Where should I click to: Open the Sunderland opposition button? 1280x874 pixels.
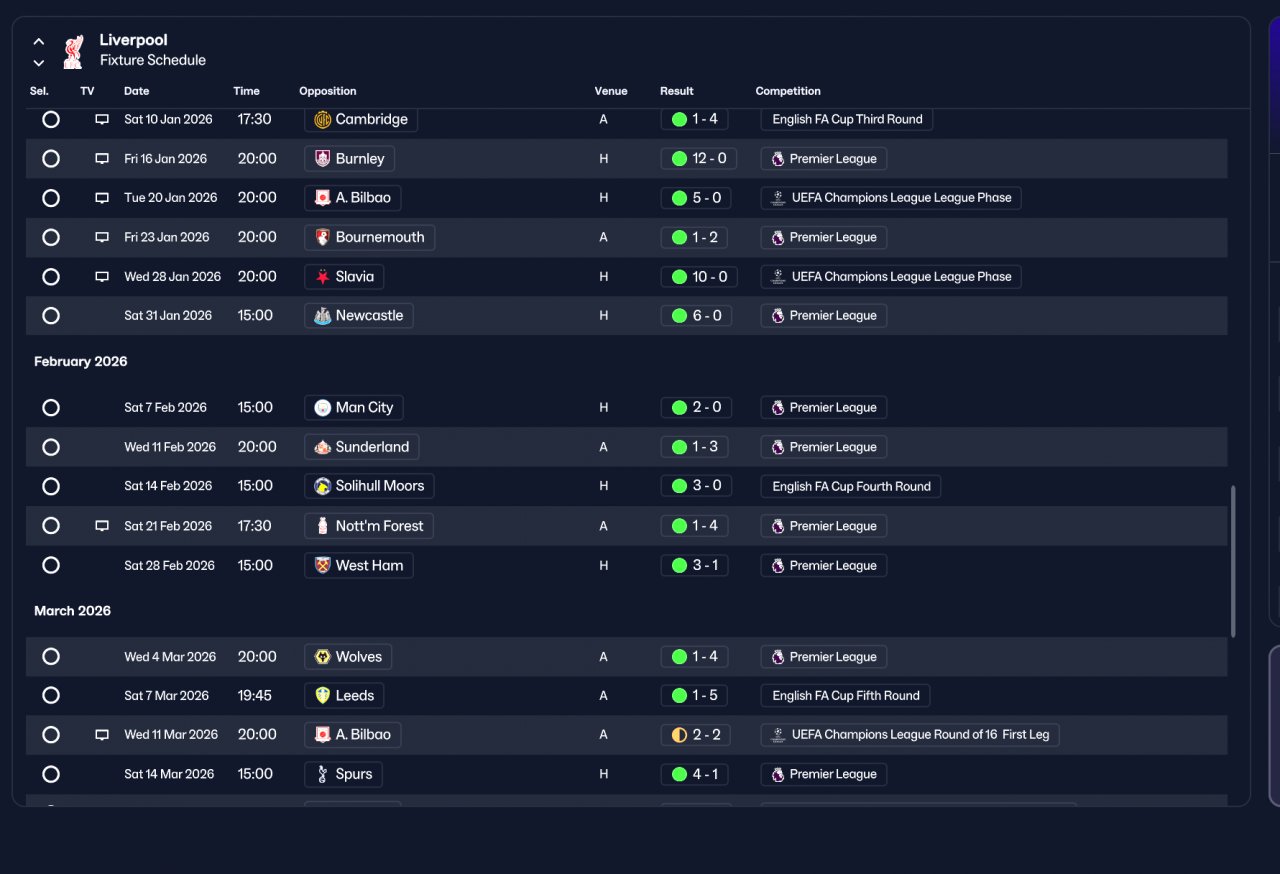point(362,447)
